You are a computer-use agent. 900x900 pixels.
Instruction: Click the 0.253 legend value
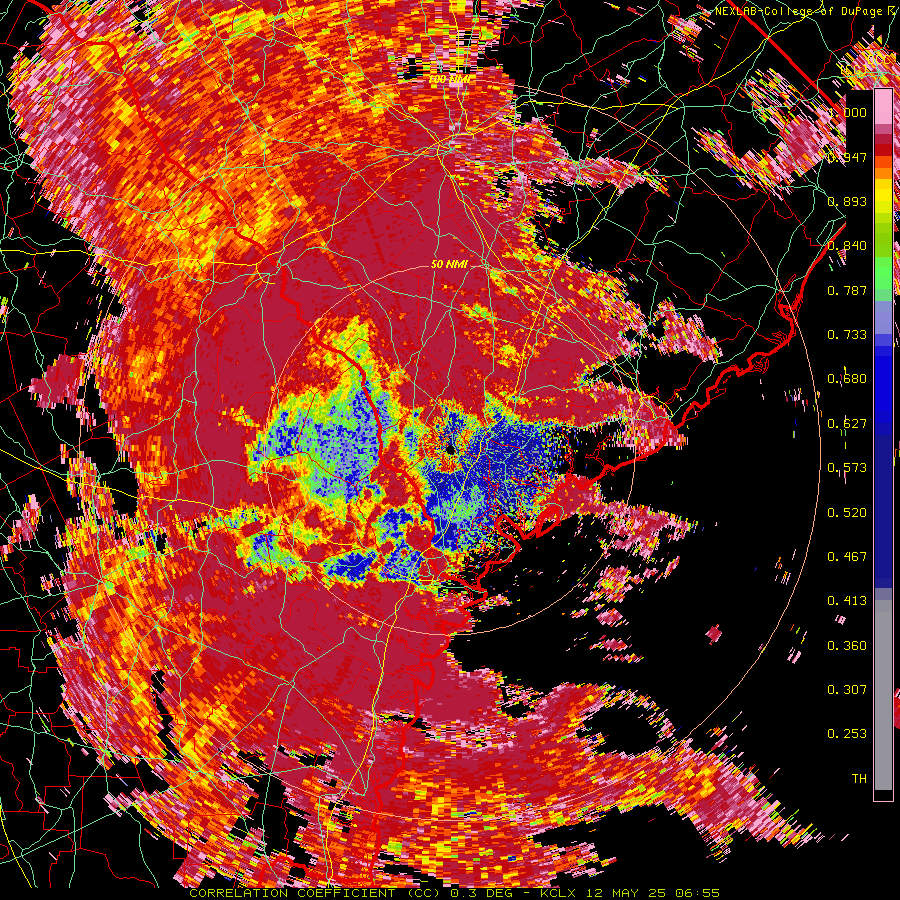(847, 734)
